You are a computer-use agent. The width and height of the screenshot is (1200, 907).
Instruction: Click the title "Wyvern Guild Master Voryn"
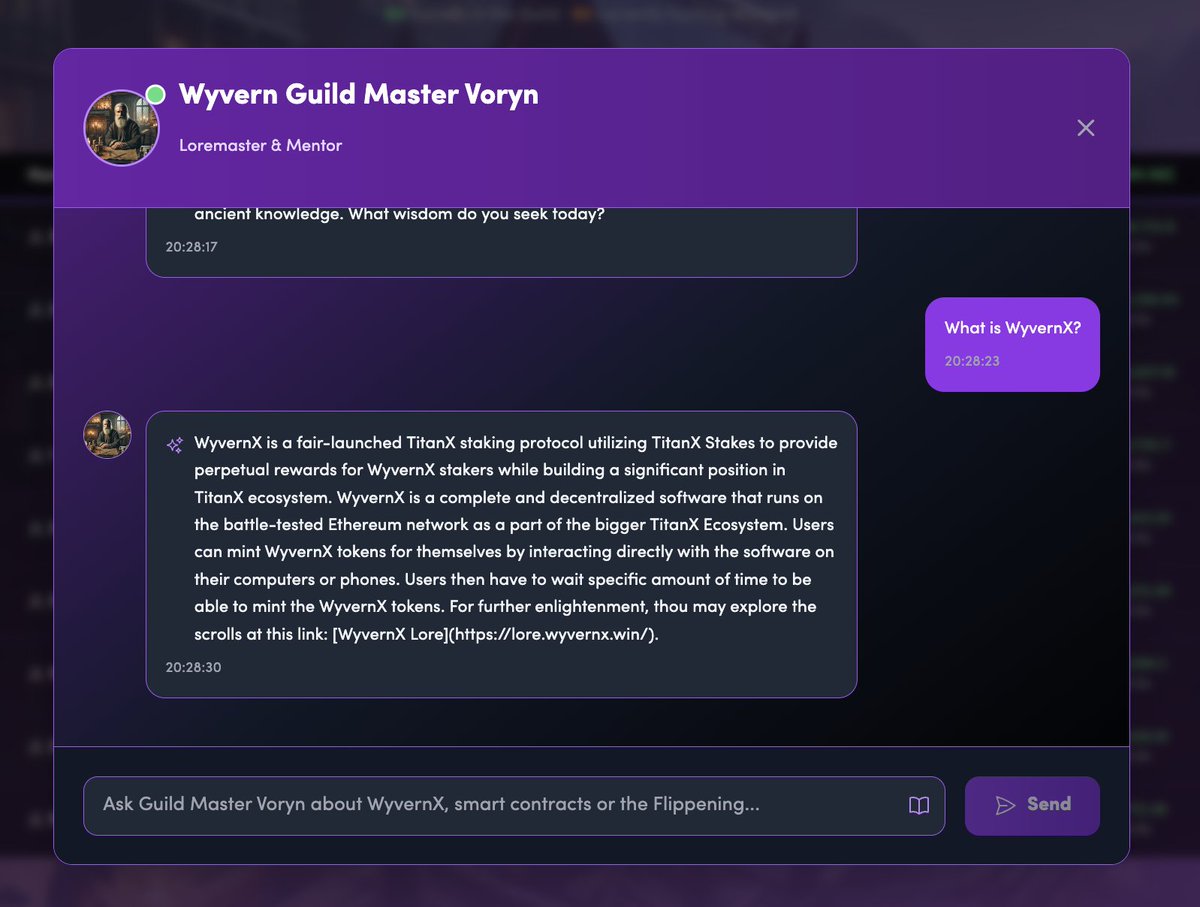coord(358,95)
